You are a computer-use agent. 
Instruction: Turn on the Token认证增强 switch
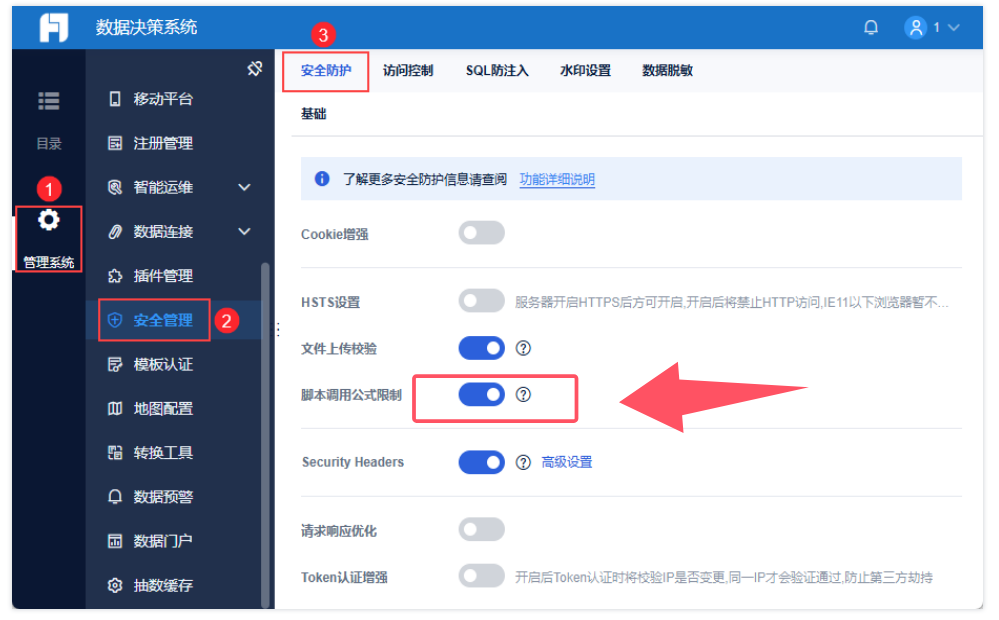pyautogui.click(x=481, y=575)
